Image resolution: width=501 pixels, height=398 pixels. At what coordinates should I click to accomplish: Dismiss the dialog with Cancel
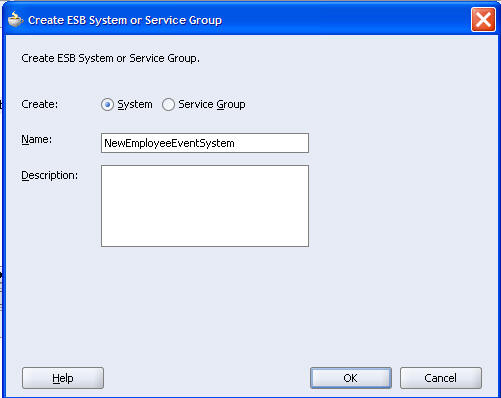(441, 378)
